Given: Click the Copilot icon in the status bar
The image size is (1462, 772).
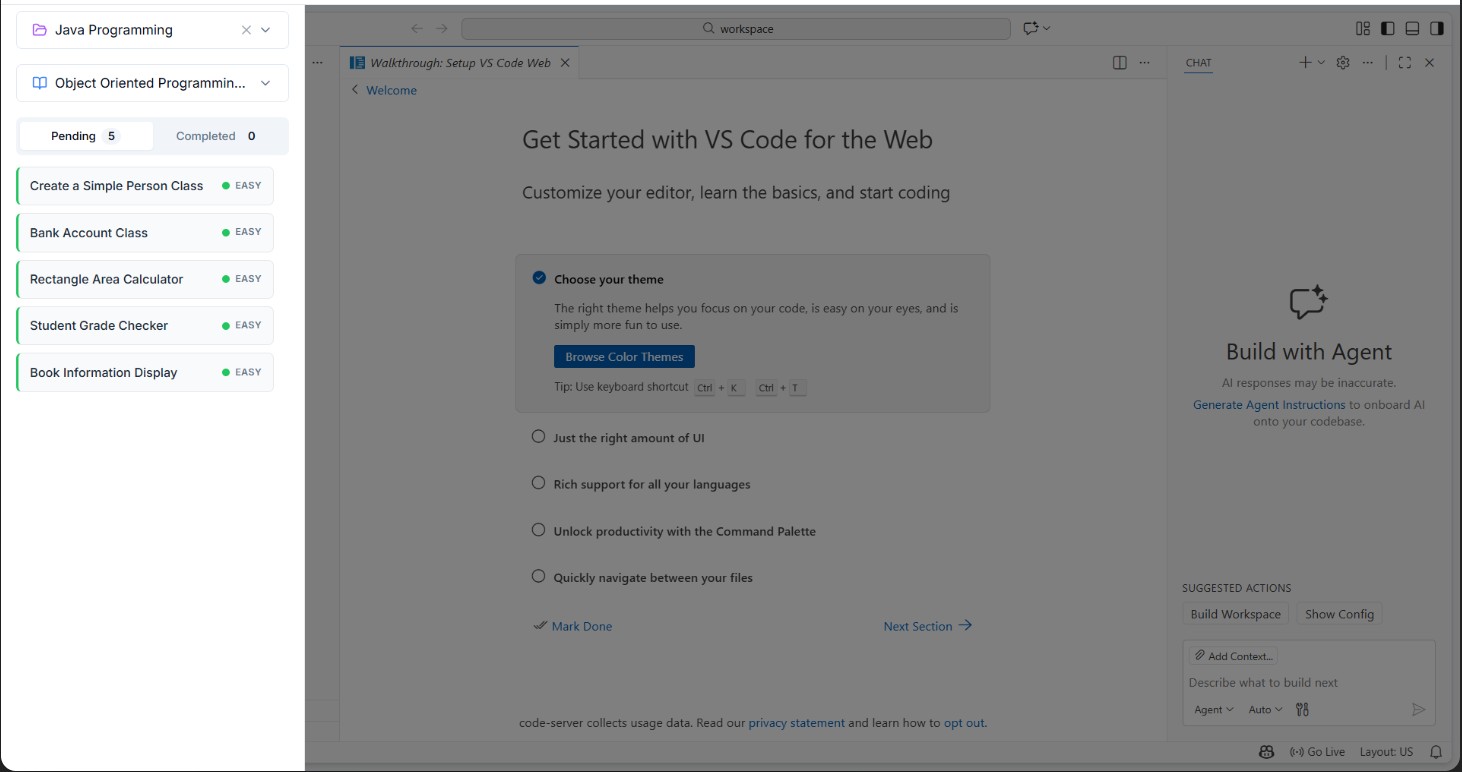Looking at the screenshot, I should (1266, 751).
